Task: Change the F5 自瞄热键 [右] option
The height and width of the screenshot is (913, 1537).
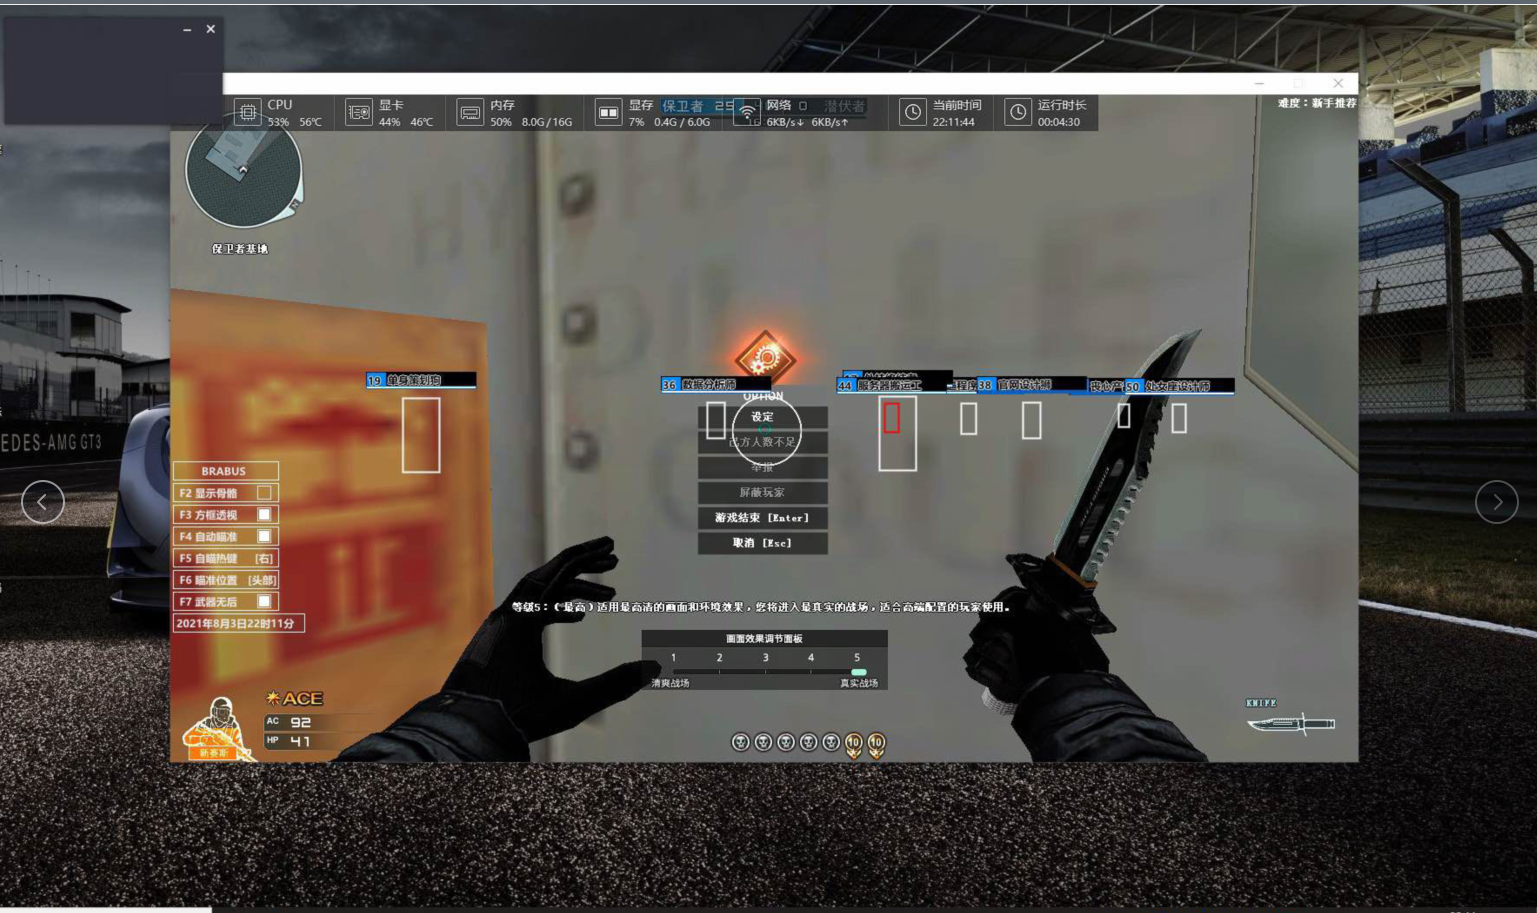Action: (x=264, y=559)
